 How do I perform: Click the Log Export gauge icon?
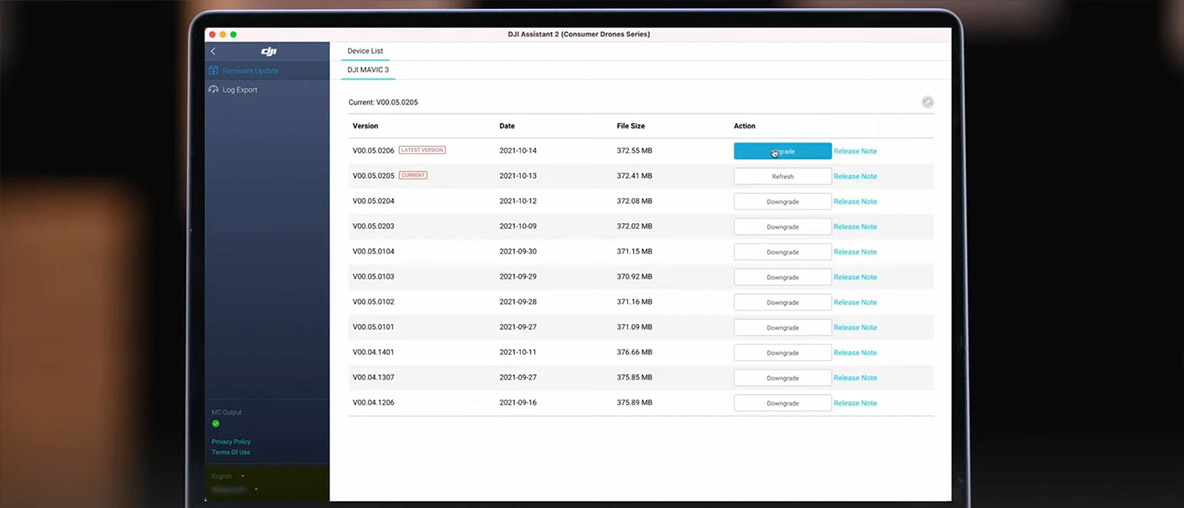pyautogui.click(x=213, y=90)
